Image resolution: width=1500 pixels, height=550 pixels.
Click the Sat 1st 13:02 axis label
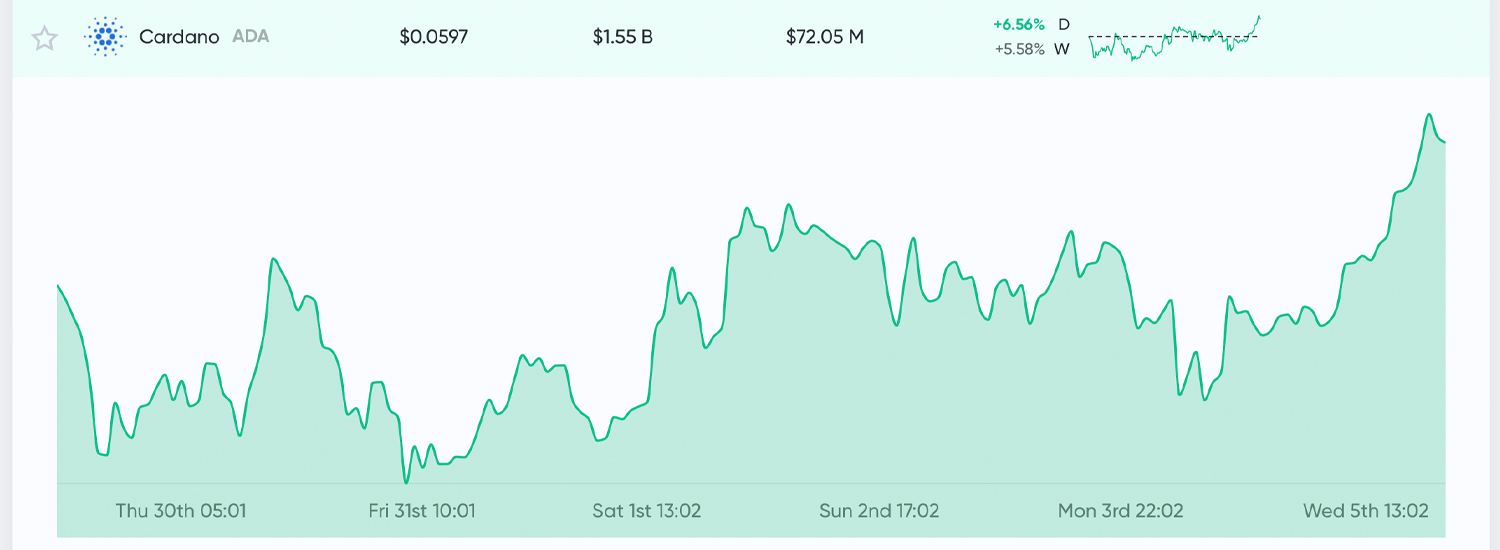(x=647, y=510)
